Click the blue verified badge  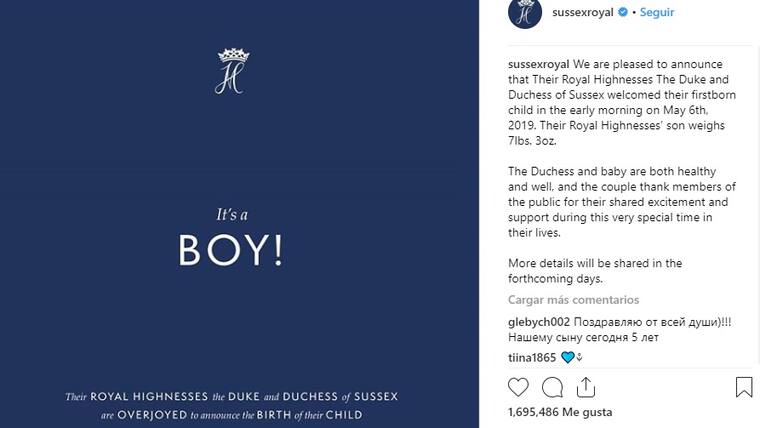(622, 13)
